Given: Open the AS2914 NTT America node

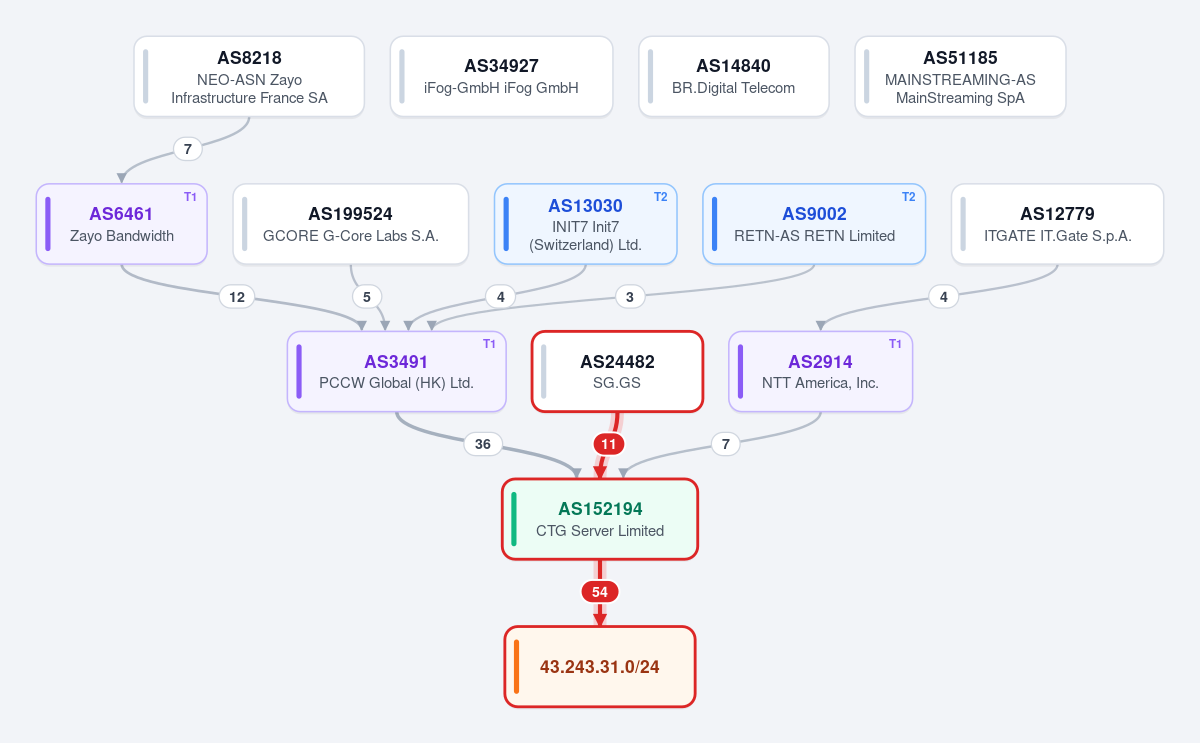Looking at the screenshot, I should click(x=820, y=372).
